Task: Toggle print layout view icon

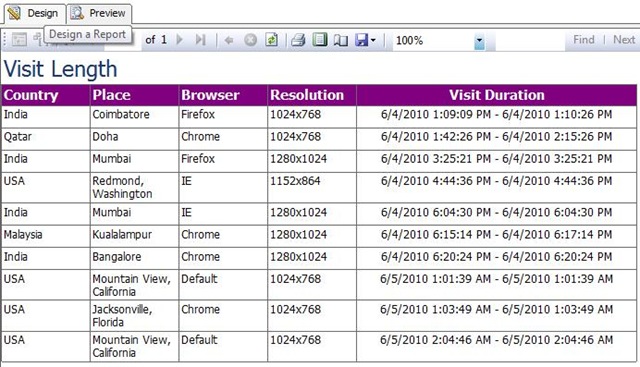Action: tap(320, 40)
